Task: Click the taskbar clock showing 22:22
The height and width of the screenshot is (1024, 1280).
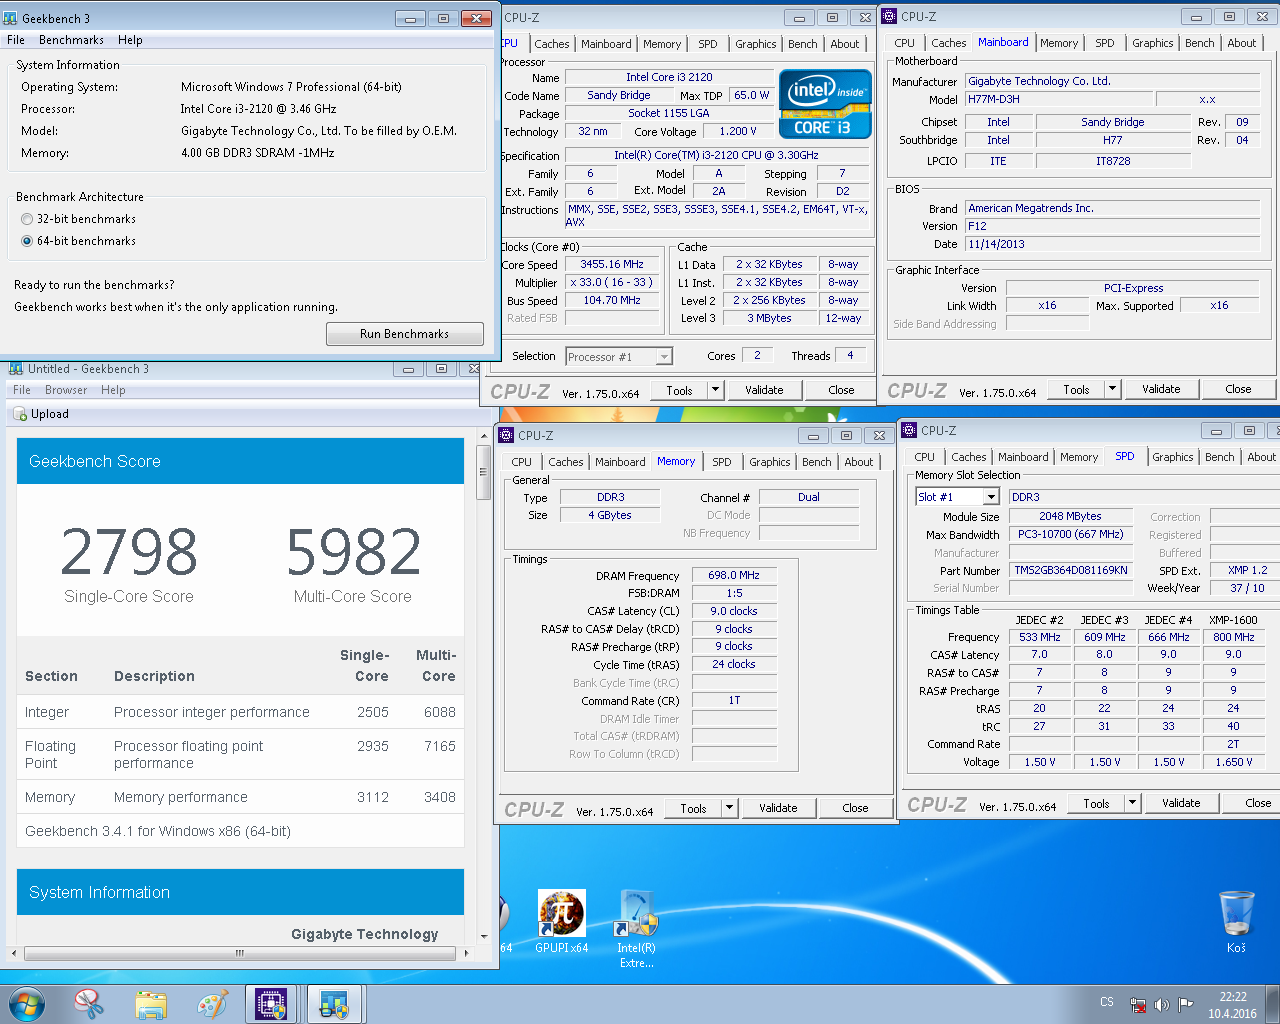Action: (1233, 1005)
